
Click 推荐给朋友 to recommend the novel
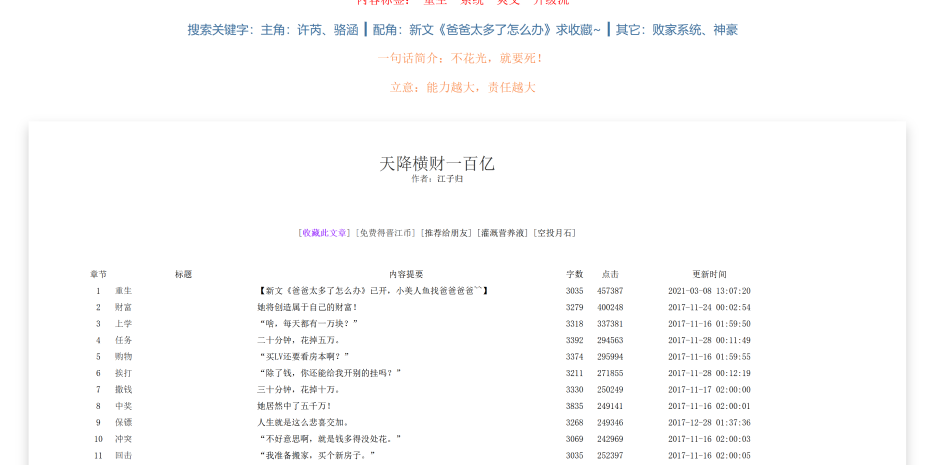point(446,233)
